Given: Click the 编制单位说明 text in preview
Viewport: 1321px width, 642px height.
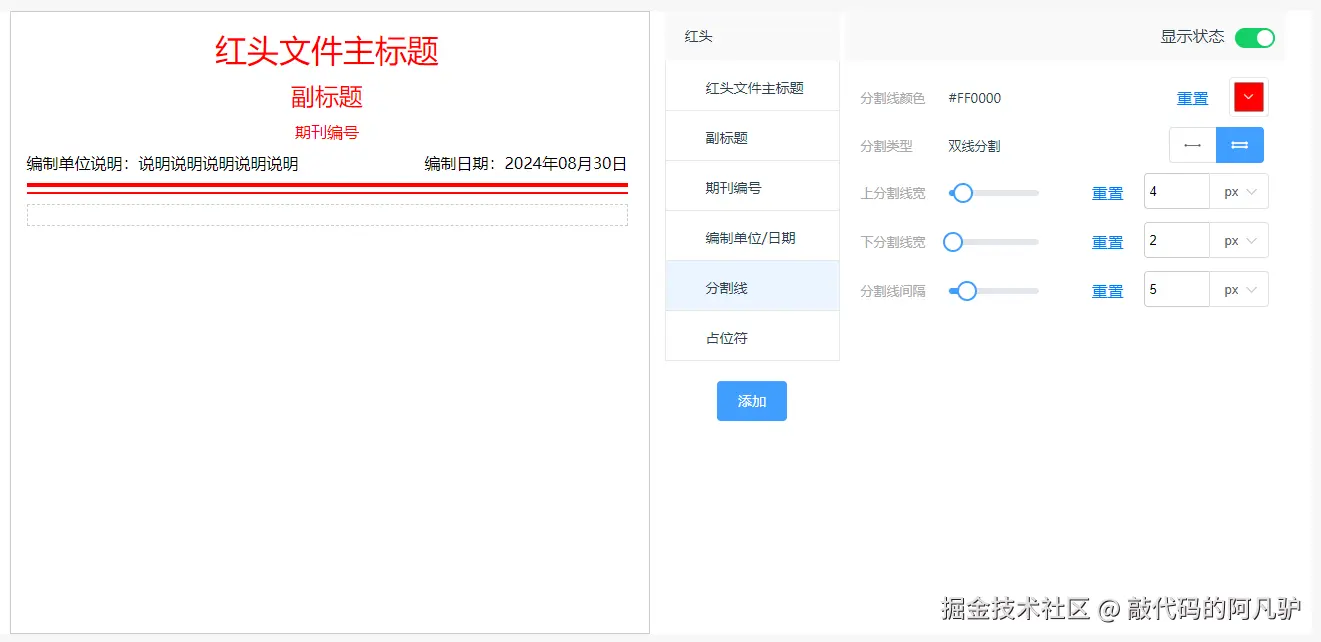Looking at the screenshot, I should pyautogui.click(x=163, y=164).
